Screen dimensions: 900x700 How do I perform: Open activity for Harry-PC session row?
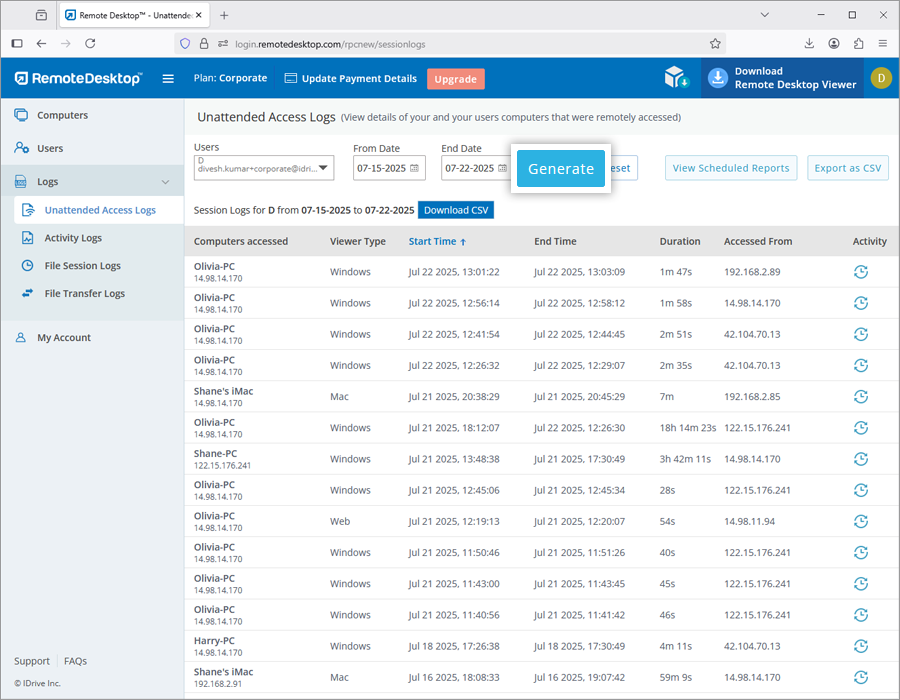[x=860, y=646]
